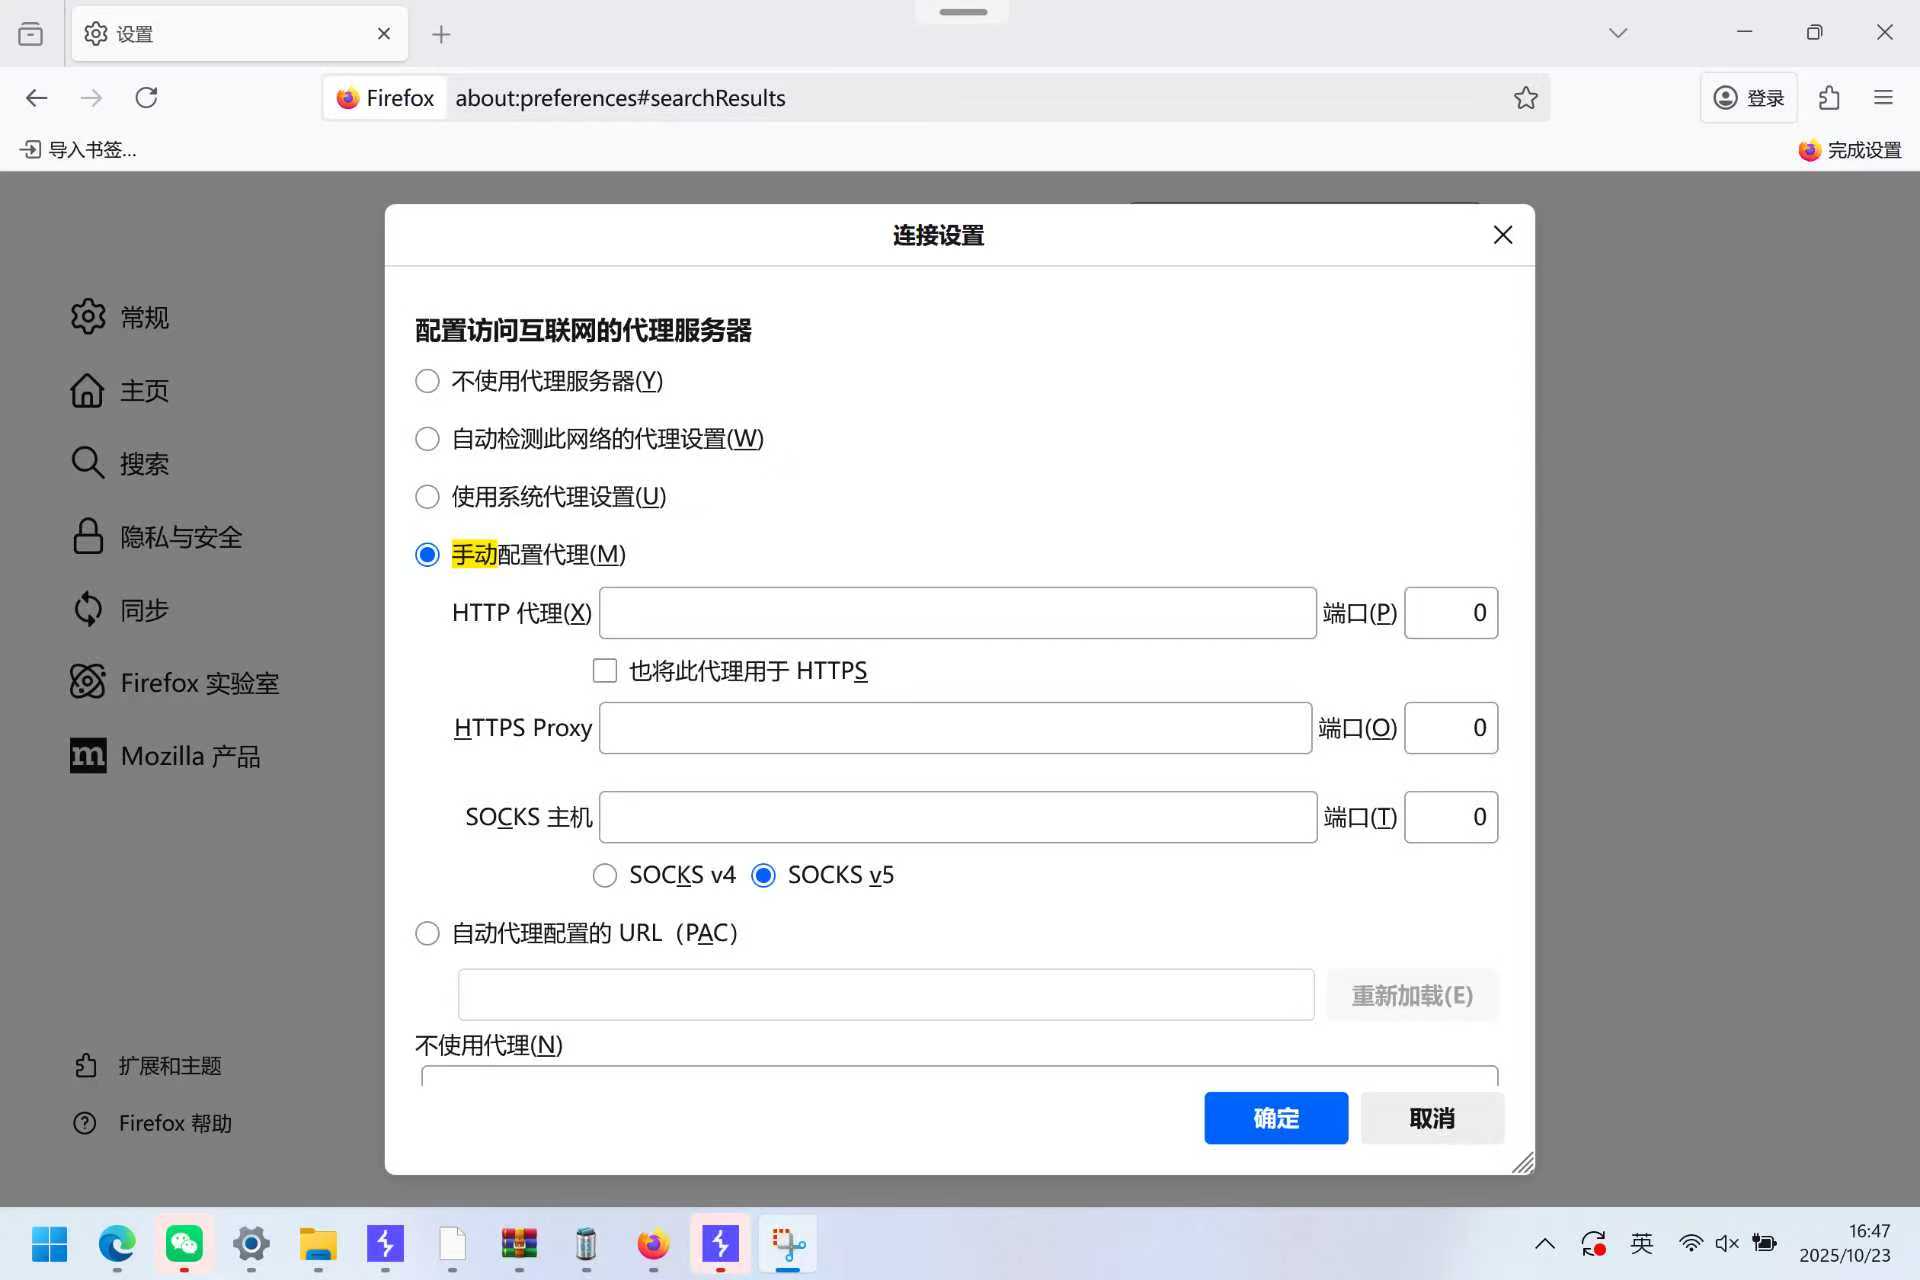1920x1280 pixels.
Task: Show hidden system tray icons chevron
Action: pyautogui.click(x=1544, y=1244)
